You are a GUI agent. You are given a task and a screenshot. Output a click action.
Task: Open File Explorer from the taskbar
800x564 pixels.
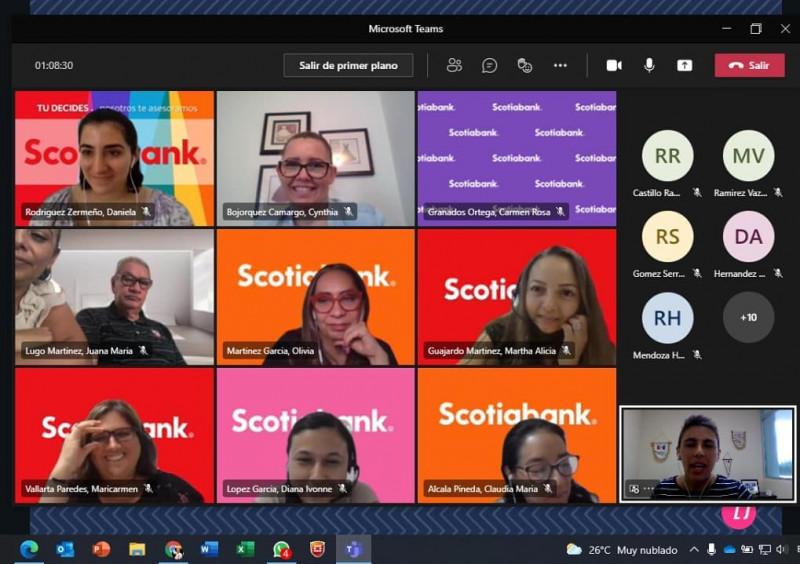[137, 549]
